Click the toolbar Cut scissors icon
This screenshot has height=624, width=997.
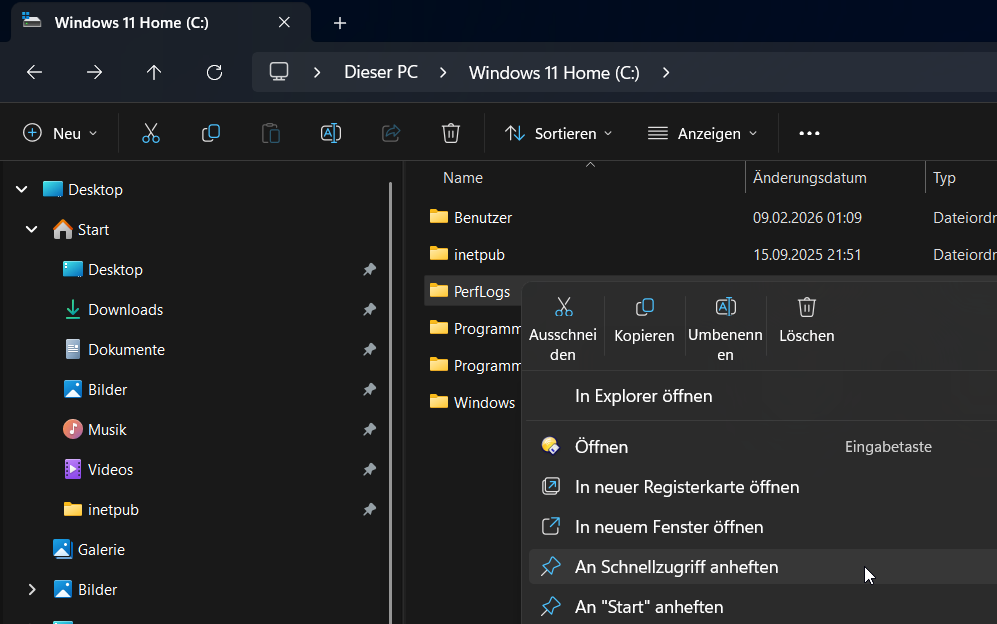click(151, 133)
